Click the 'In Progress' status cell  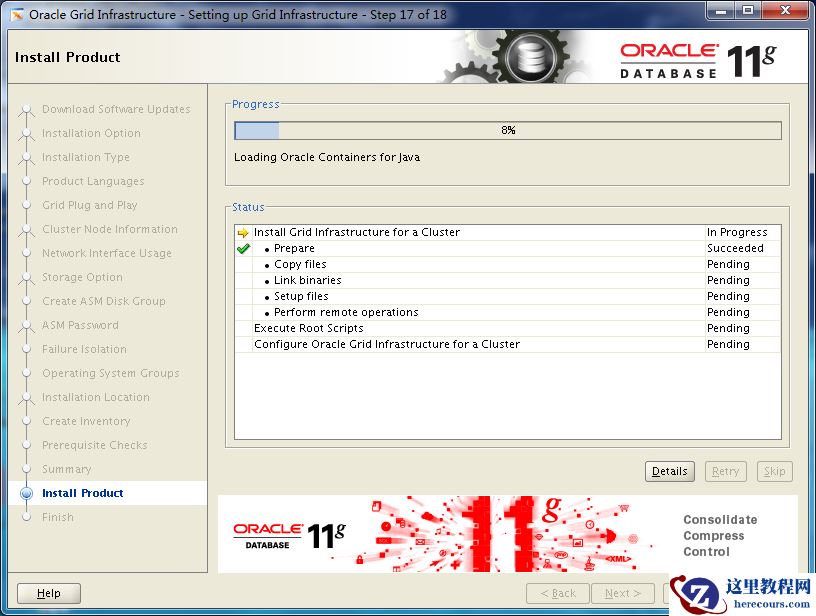click(743, 233)
